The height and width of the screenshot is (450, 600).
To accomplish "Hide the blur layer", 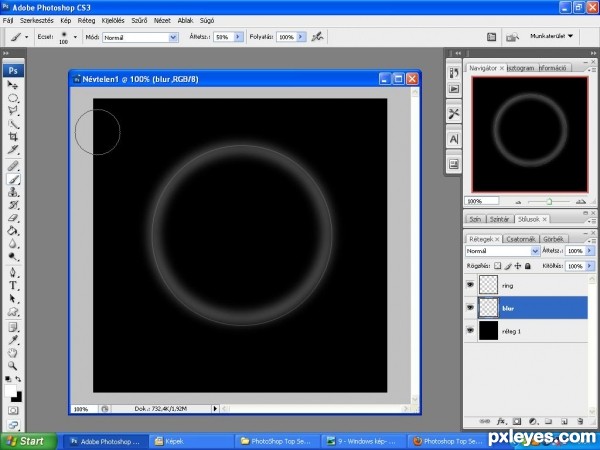I will [x=470, y=308].
